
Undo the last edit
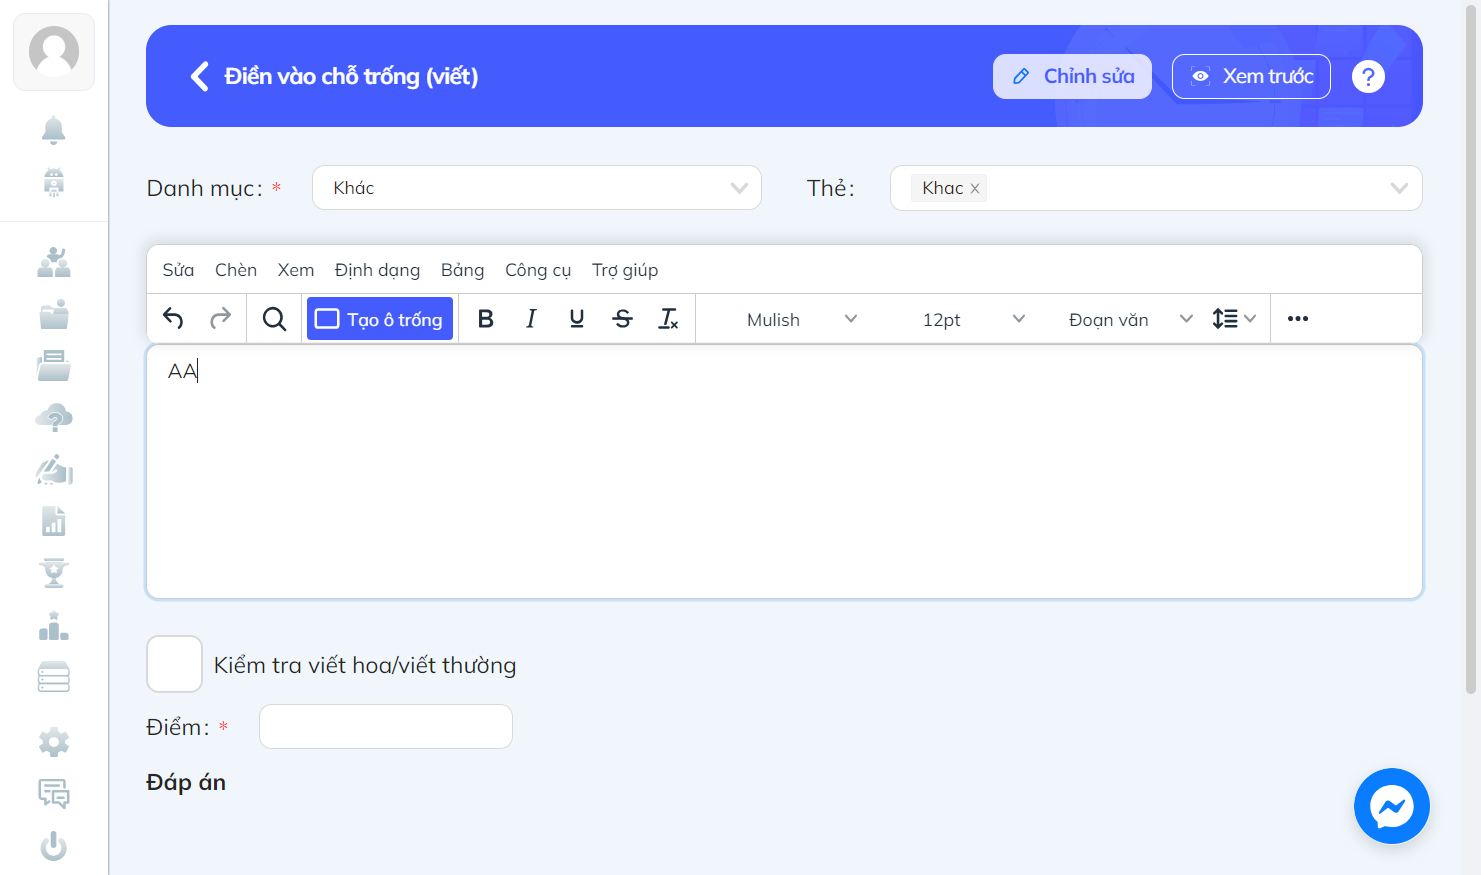[173, 319]
